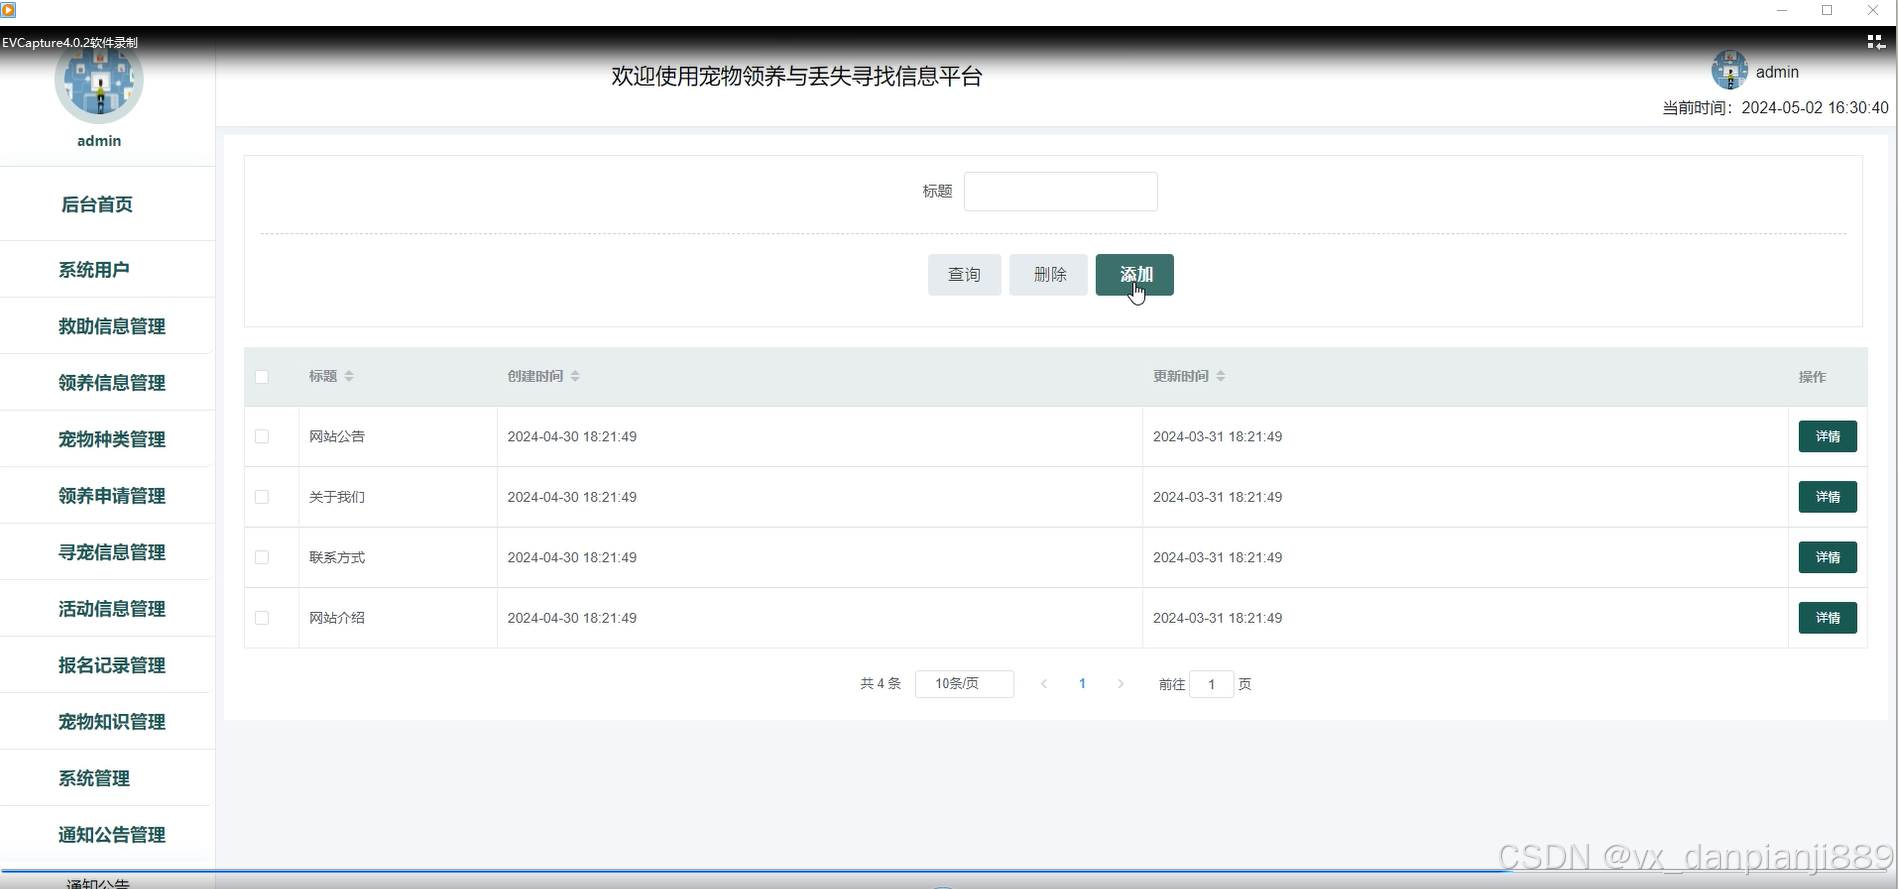Click the 共 4 条 total count text
This screenshot has width=1898, height=889.
pyautogui.click(x=880, y=684)
